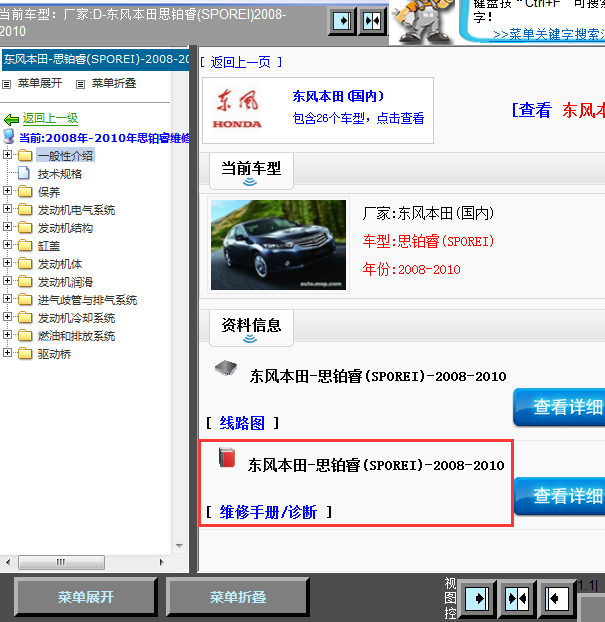Click the red book manual icon
The image size is (605, 622).
pyautogui.click(x=227, y=457)
